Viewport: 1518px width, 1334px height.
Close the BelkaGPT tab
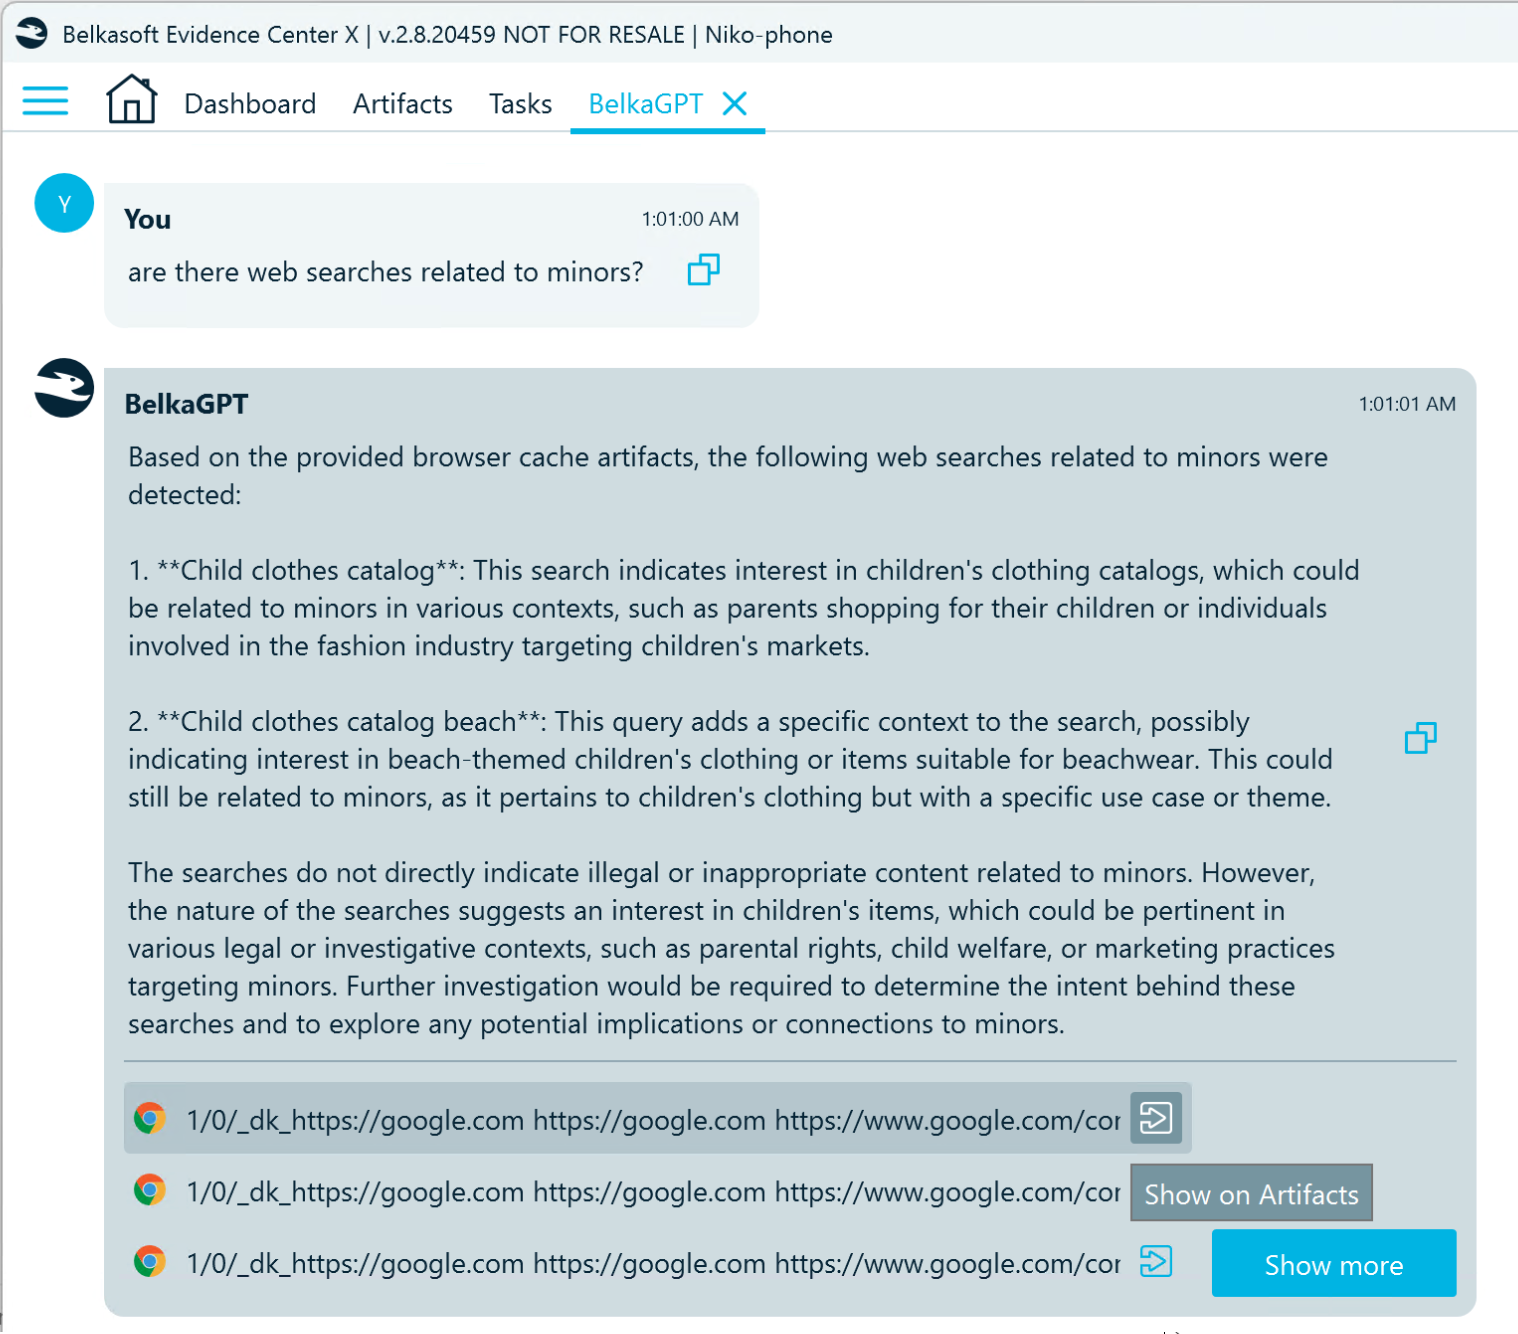click(735, 103)
